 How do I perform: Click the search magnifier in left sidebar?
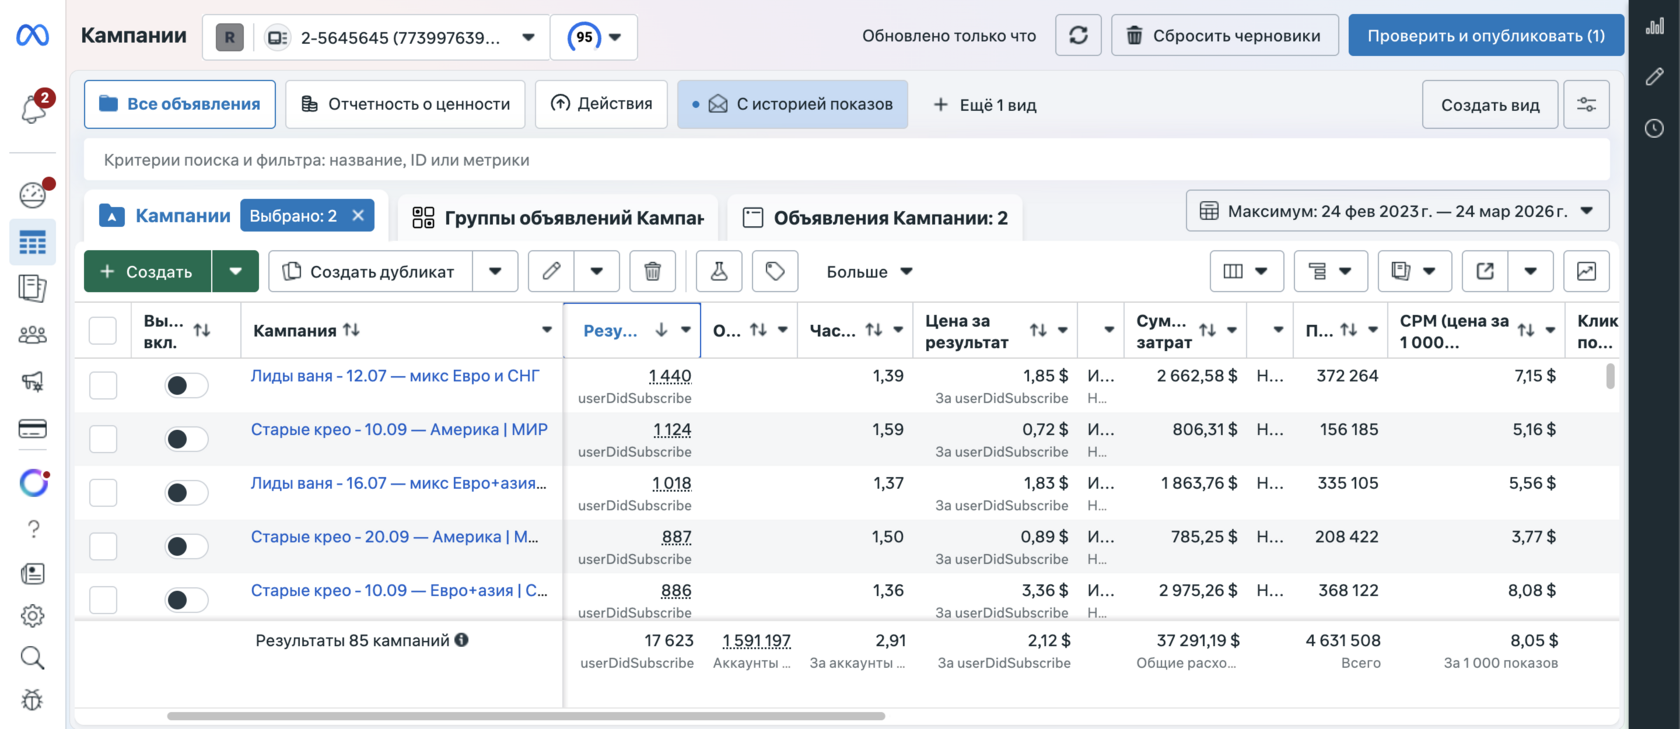(33, 658)
